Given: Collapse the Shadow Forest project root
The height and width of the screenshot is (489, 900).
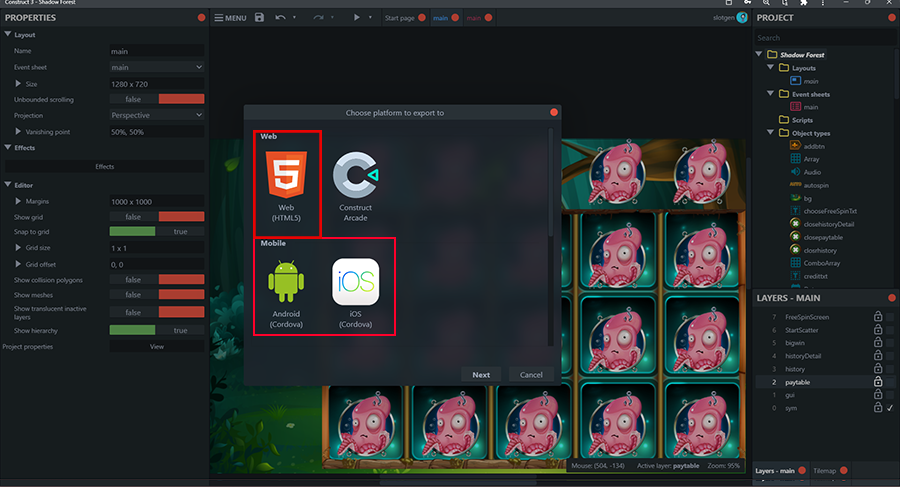Looking at the screenshot, I should coord(759,55).
